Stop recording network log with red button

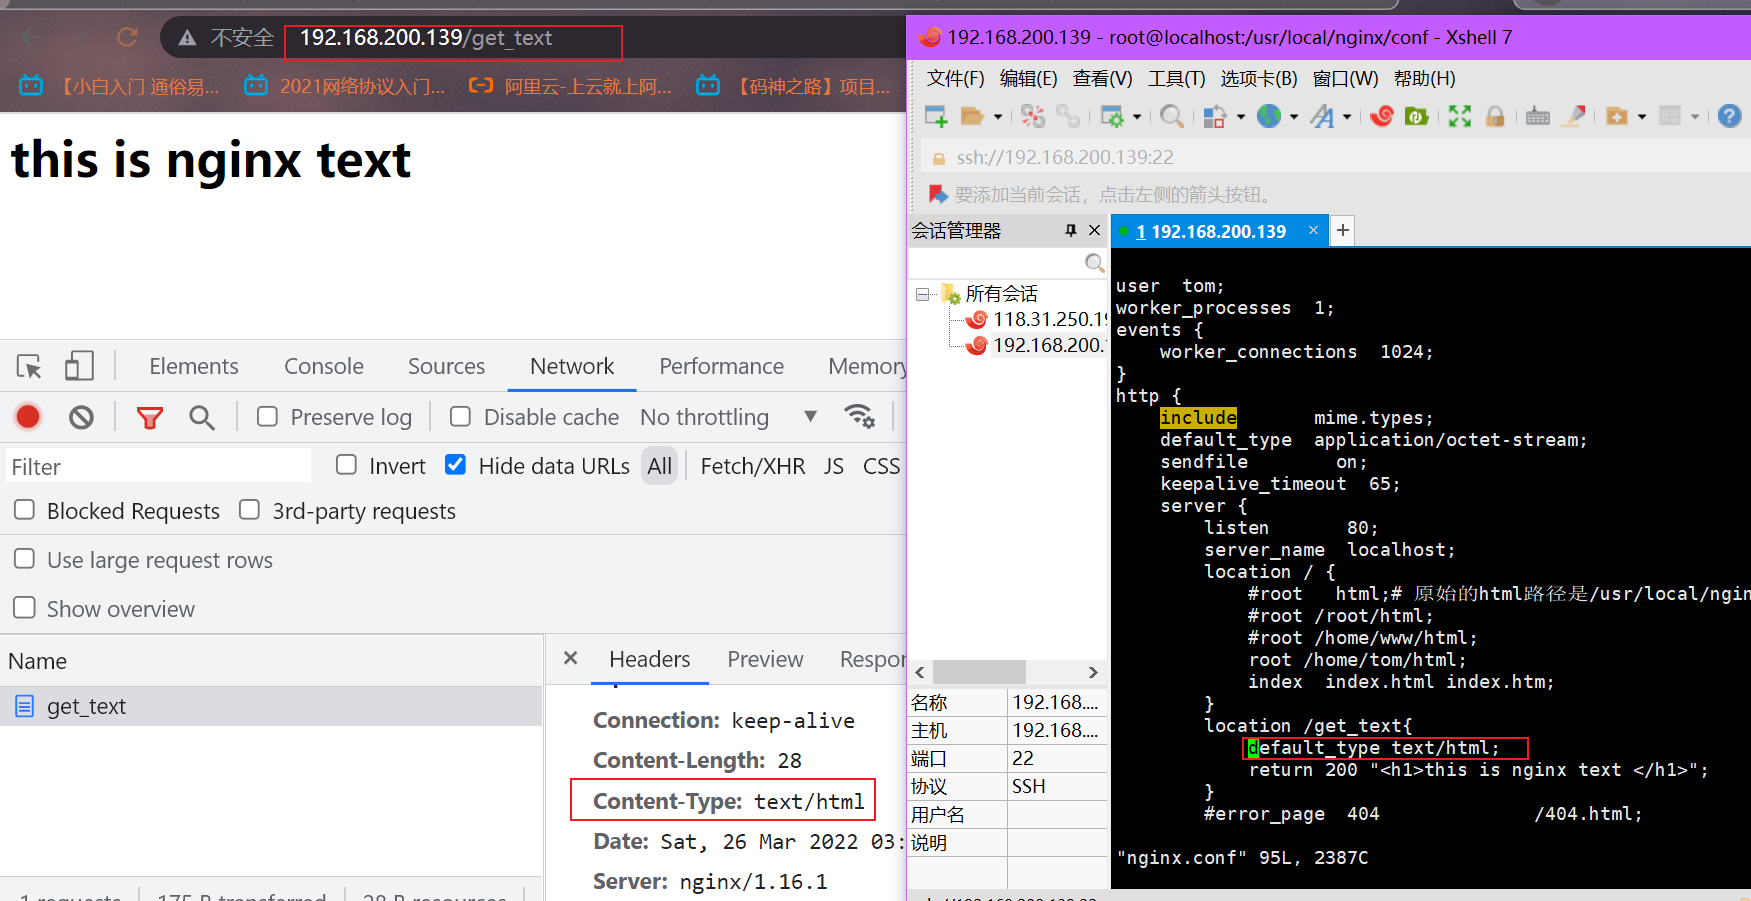tap(28, 417)
